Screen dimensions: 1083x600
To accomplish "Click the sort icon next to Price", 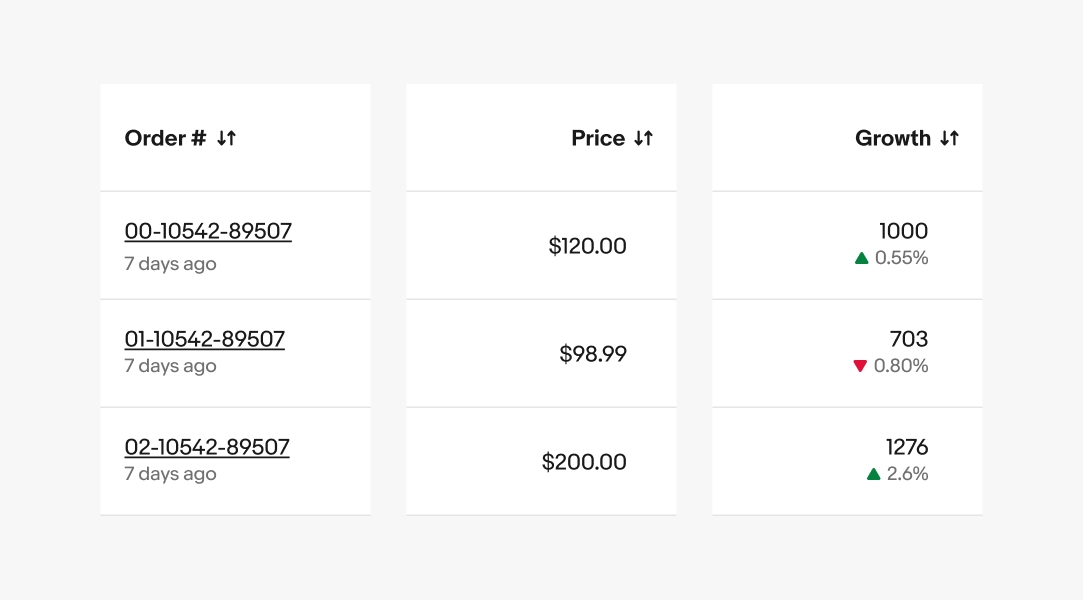I will coord(645,138).
